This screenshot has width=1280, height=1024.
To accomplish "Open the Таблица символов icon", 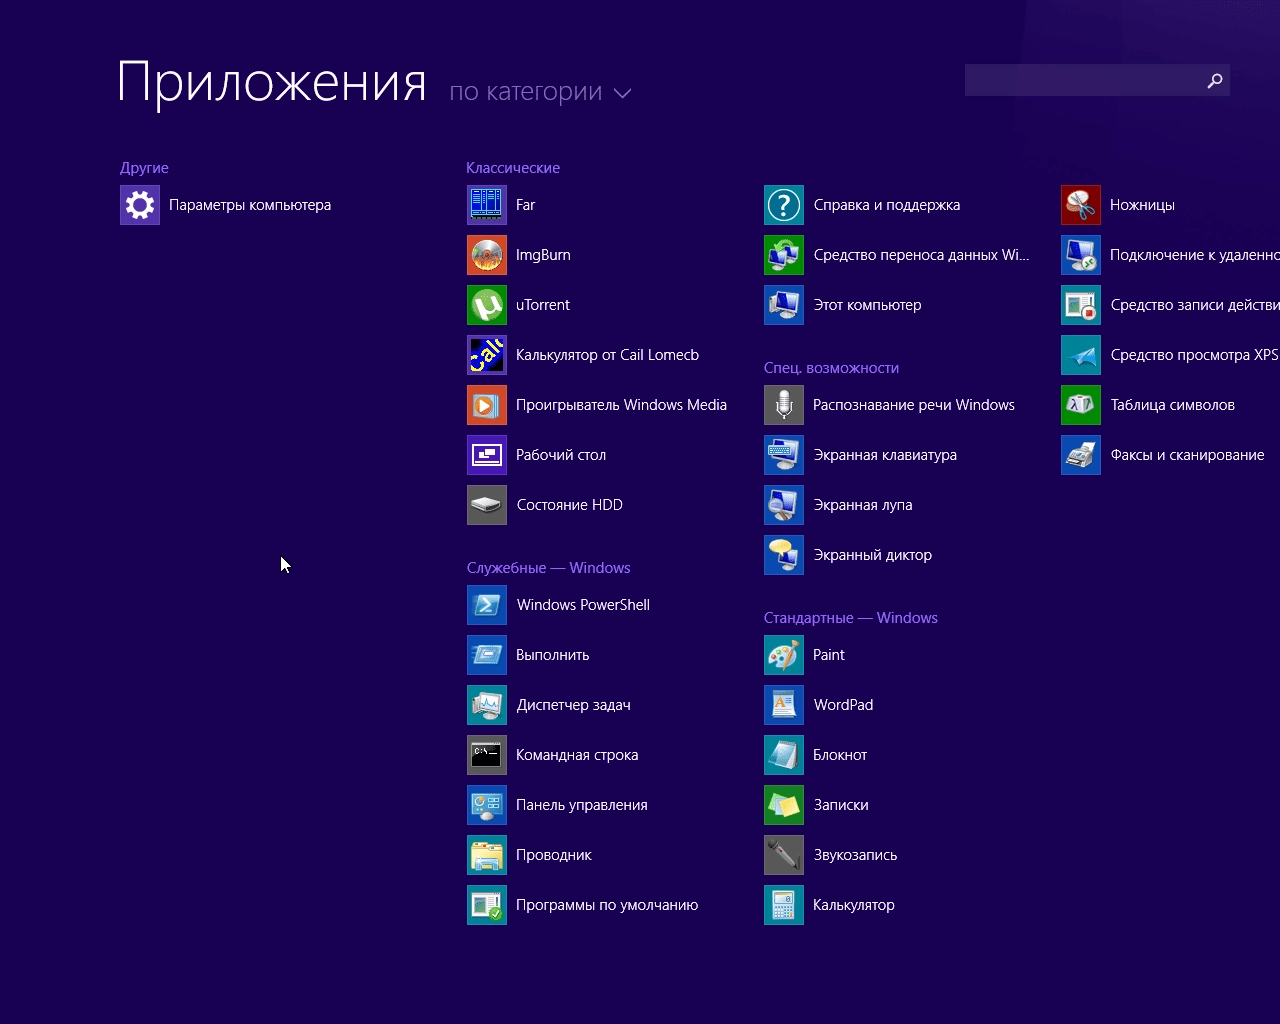I will point(1081,405).
